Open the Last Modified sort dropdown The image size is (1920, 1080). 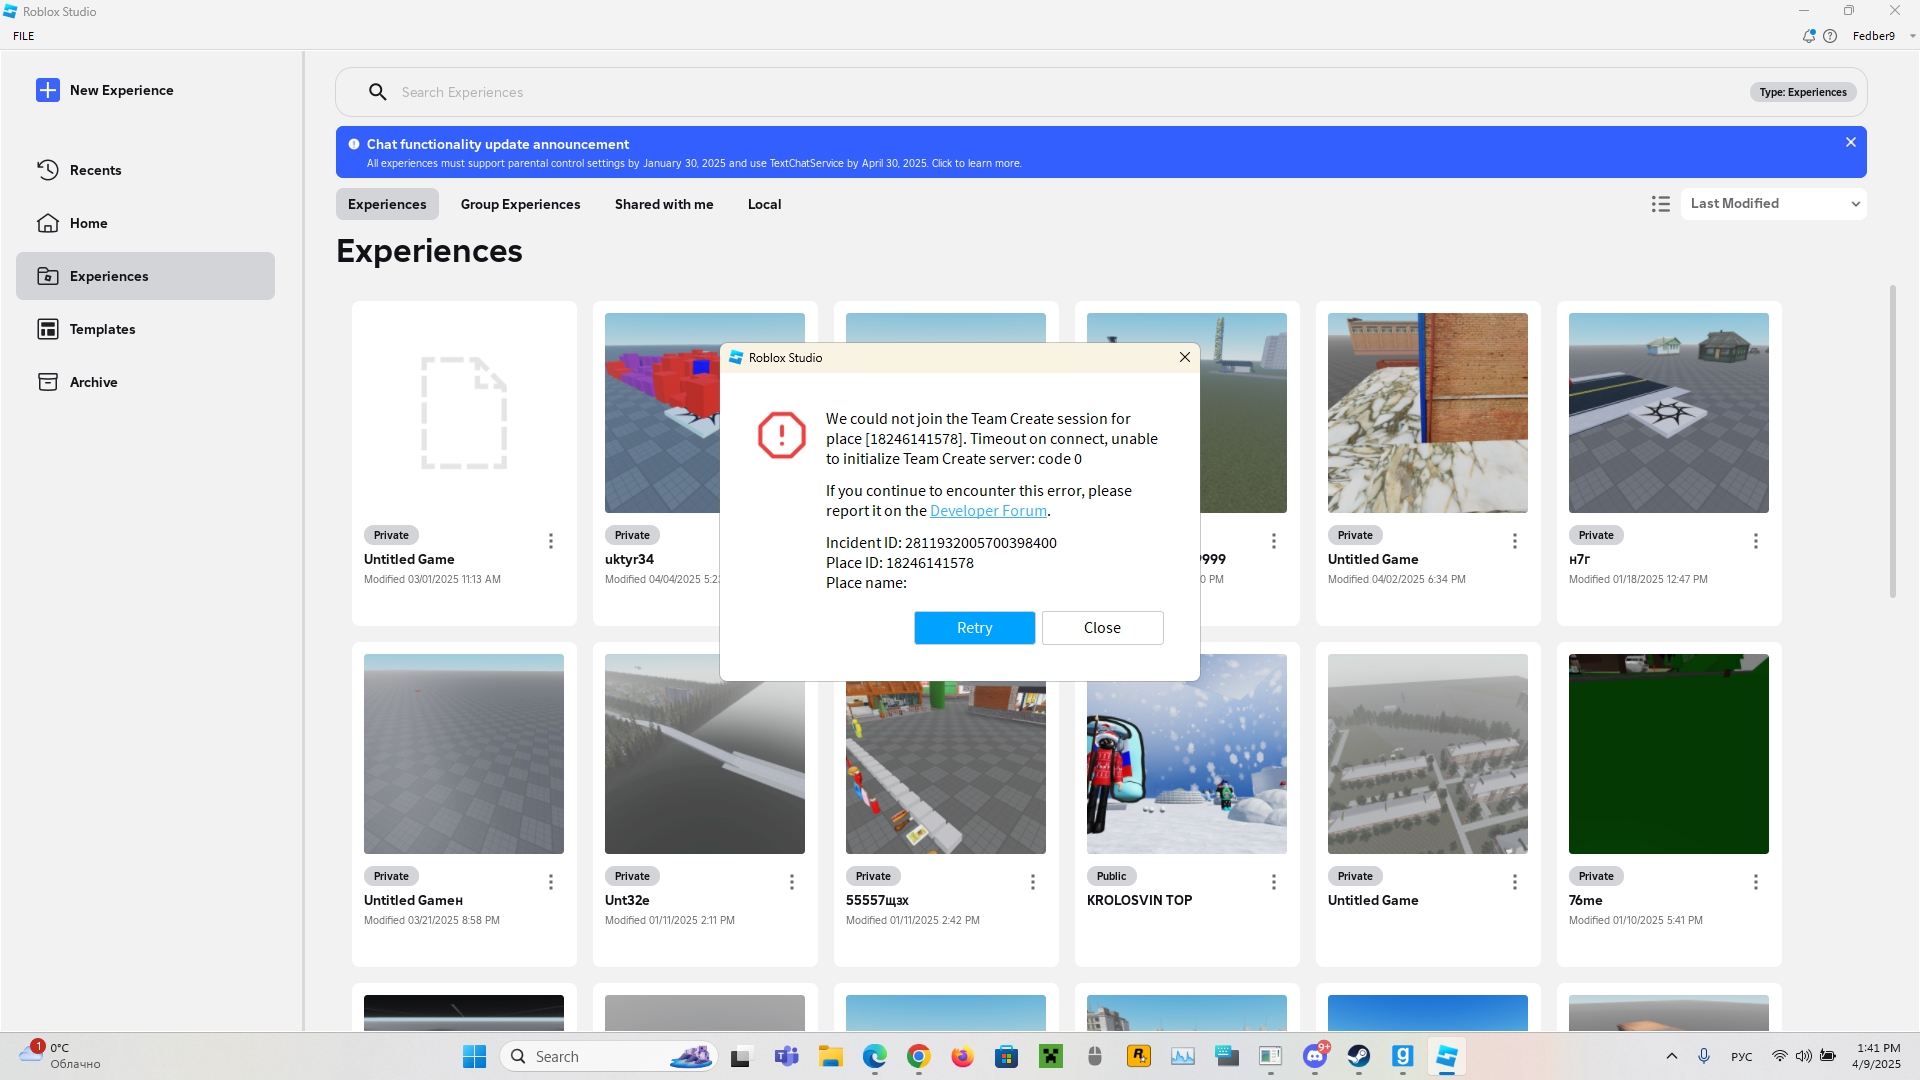pyautogui.click(x=1774, y=204)
